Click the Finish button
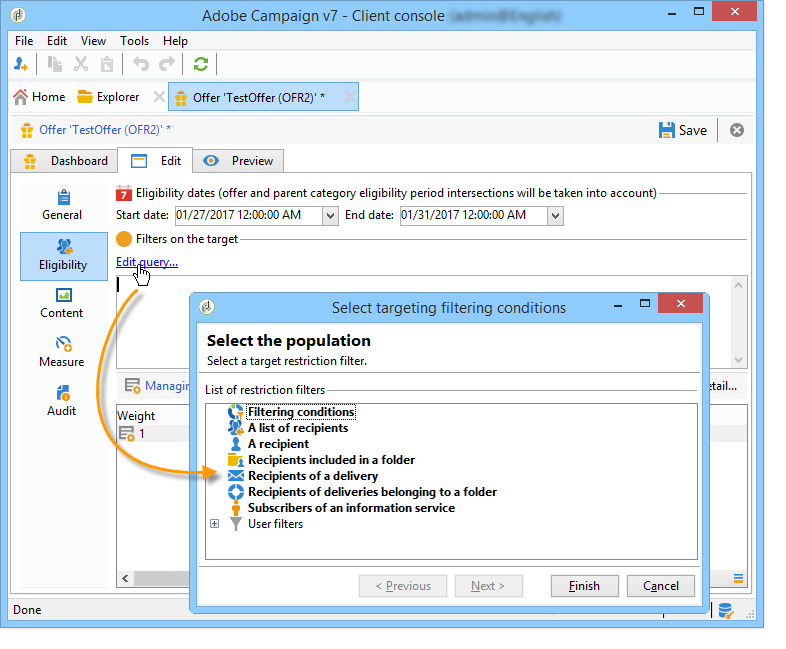Screen dimensions: 786x649 (584, 586)
